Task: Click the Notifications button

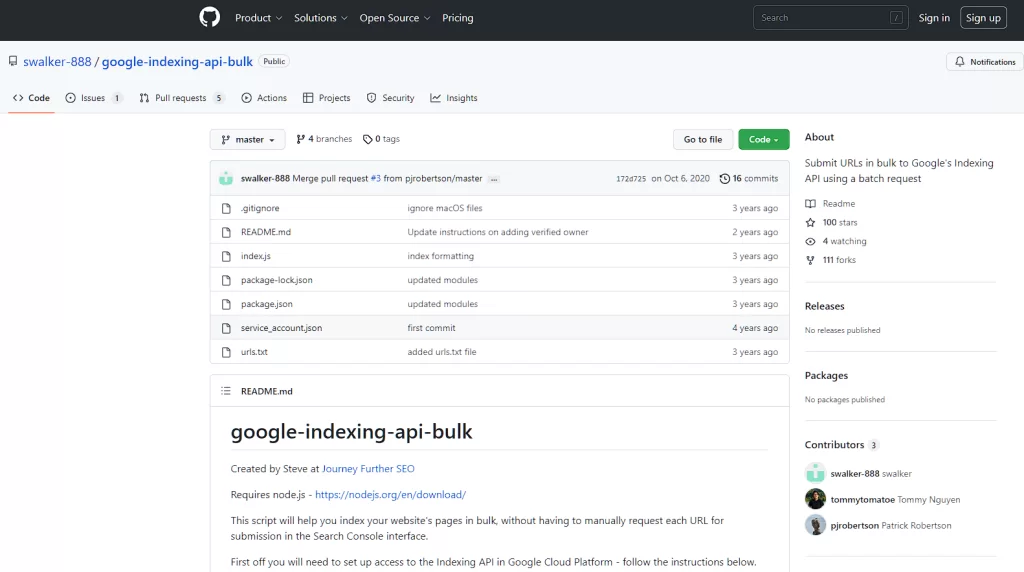Action: point(985,61)
